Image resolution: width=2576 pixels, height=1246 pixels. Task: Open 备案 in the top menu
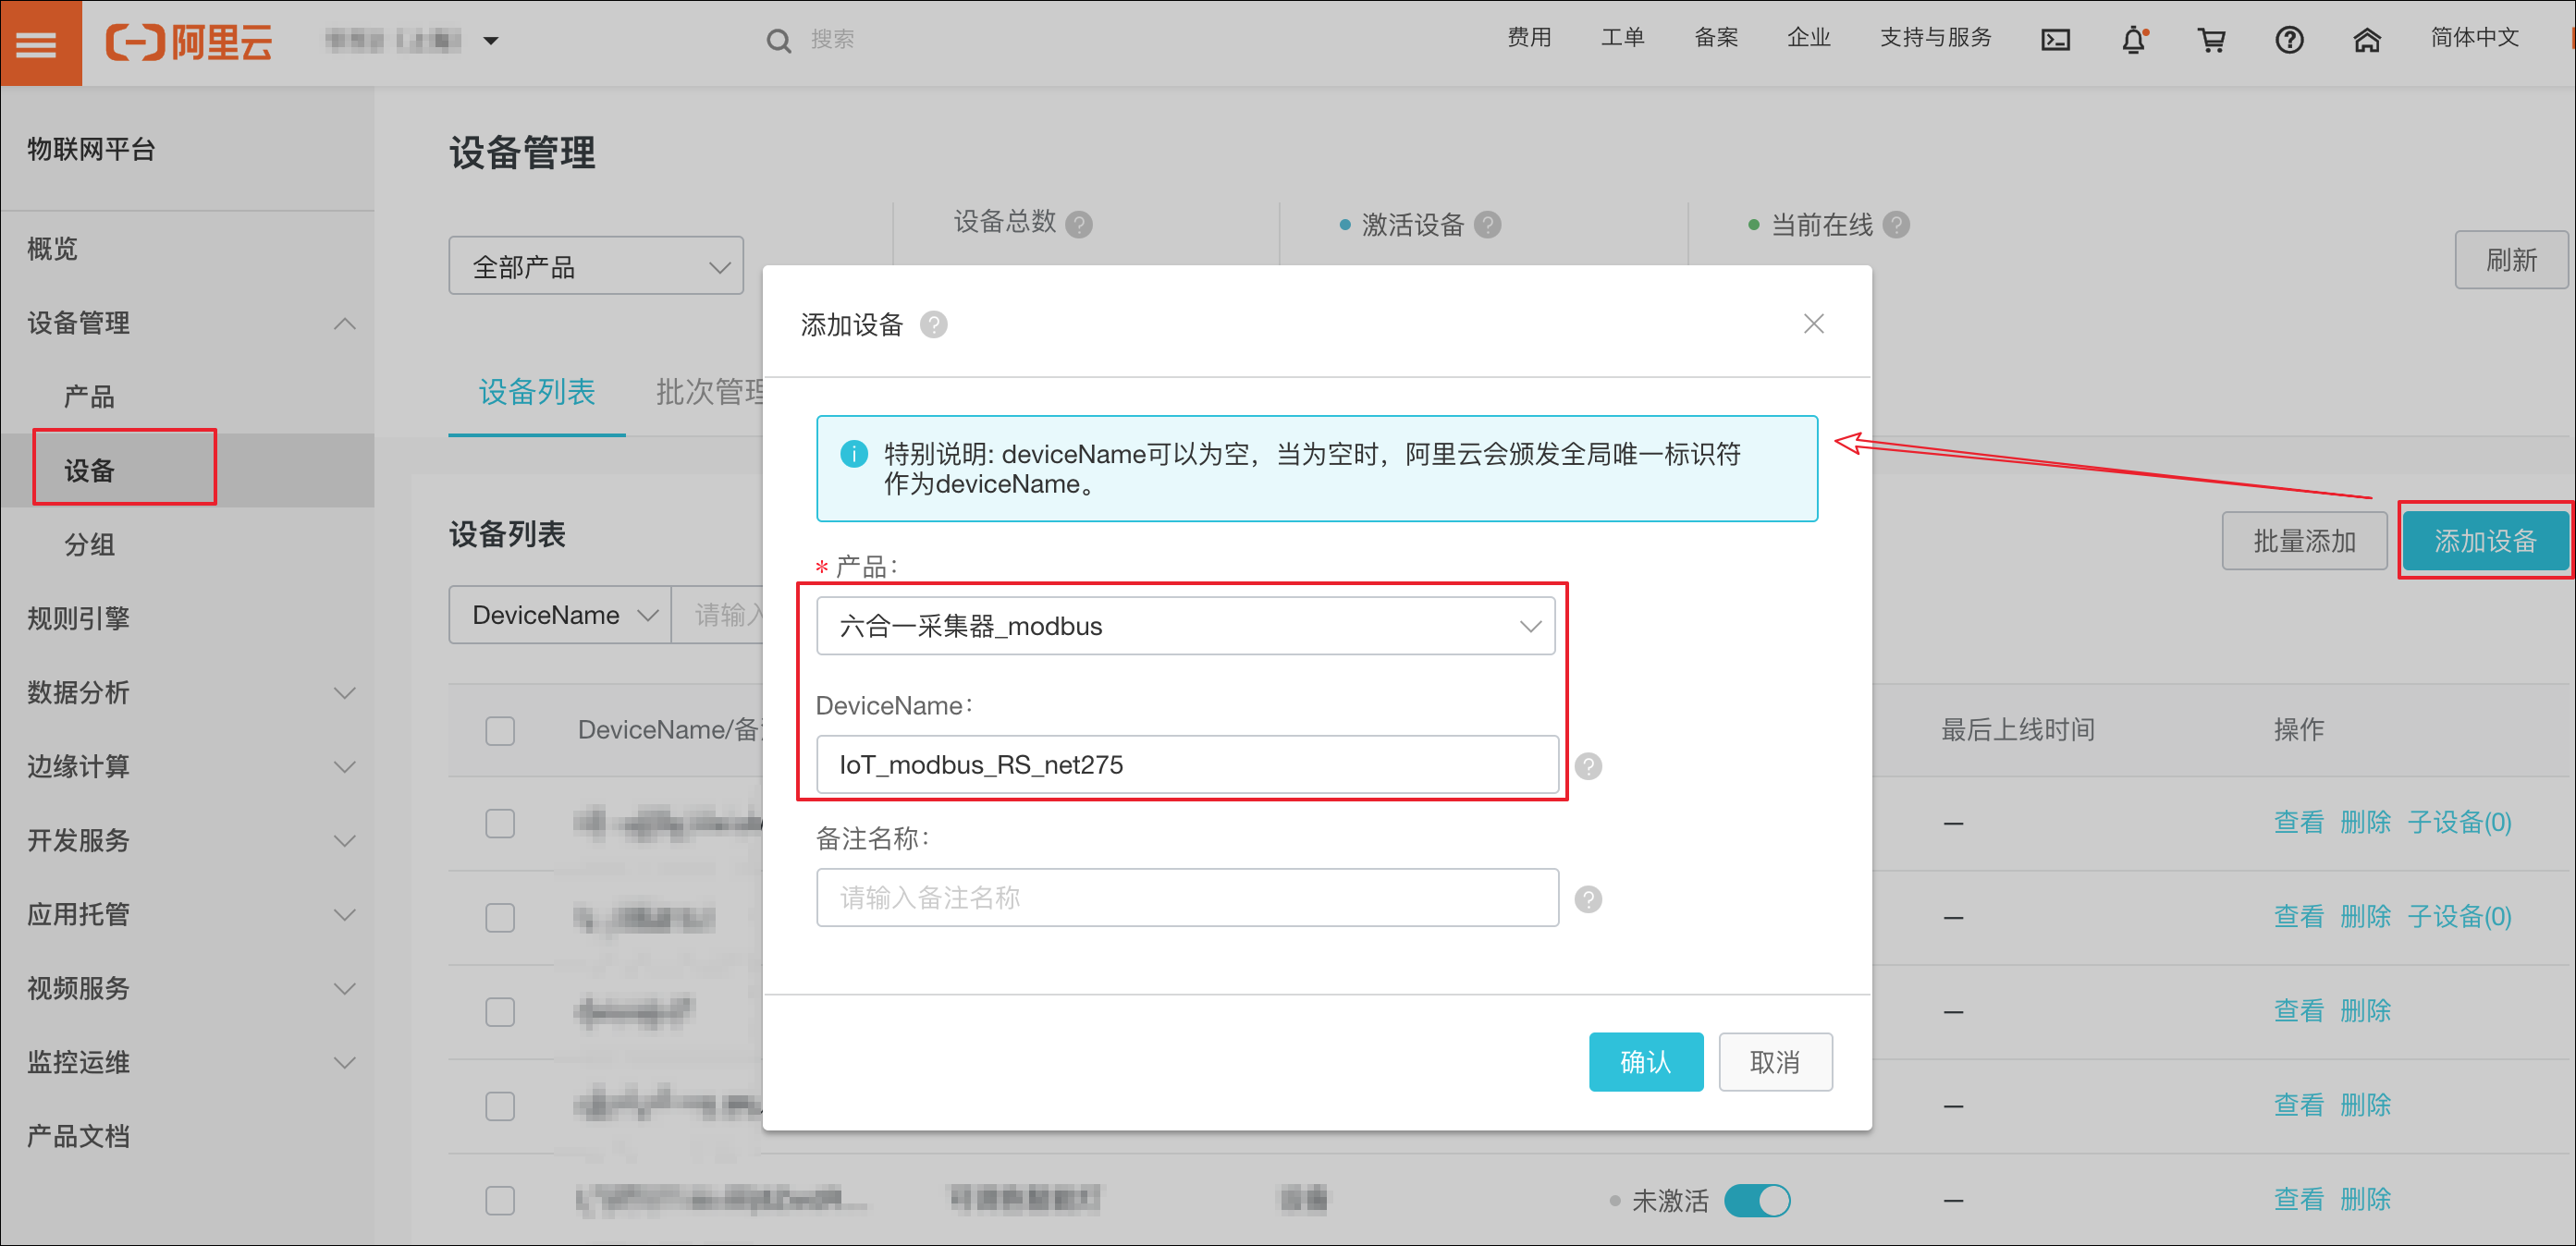1716,38
